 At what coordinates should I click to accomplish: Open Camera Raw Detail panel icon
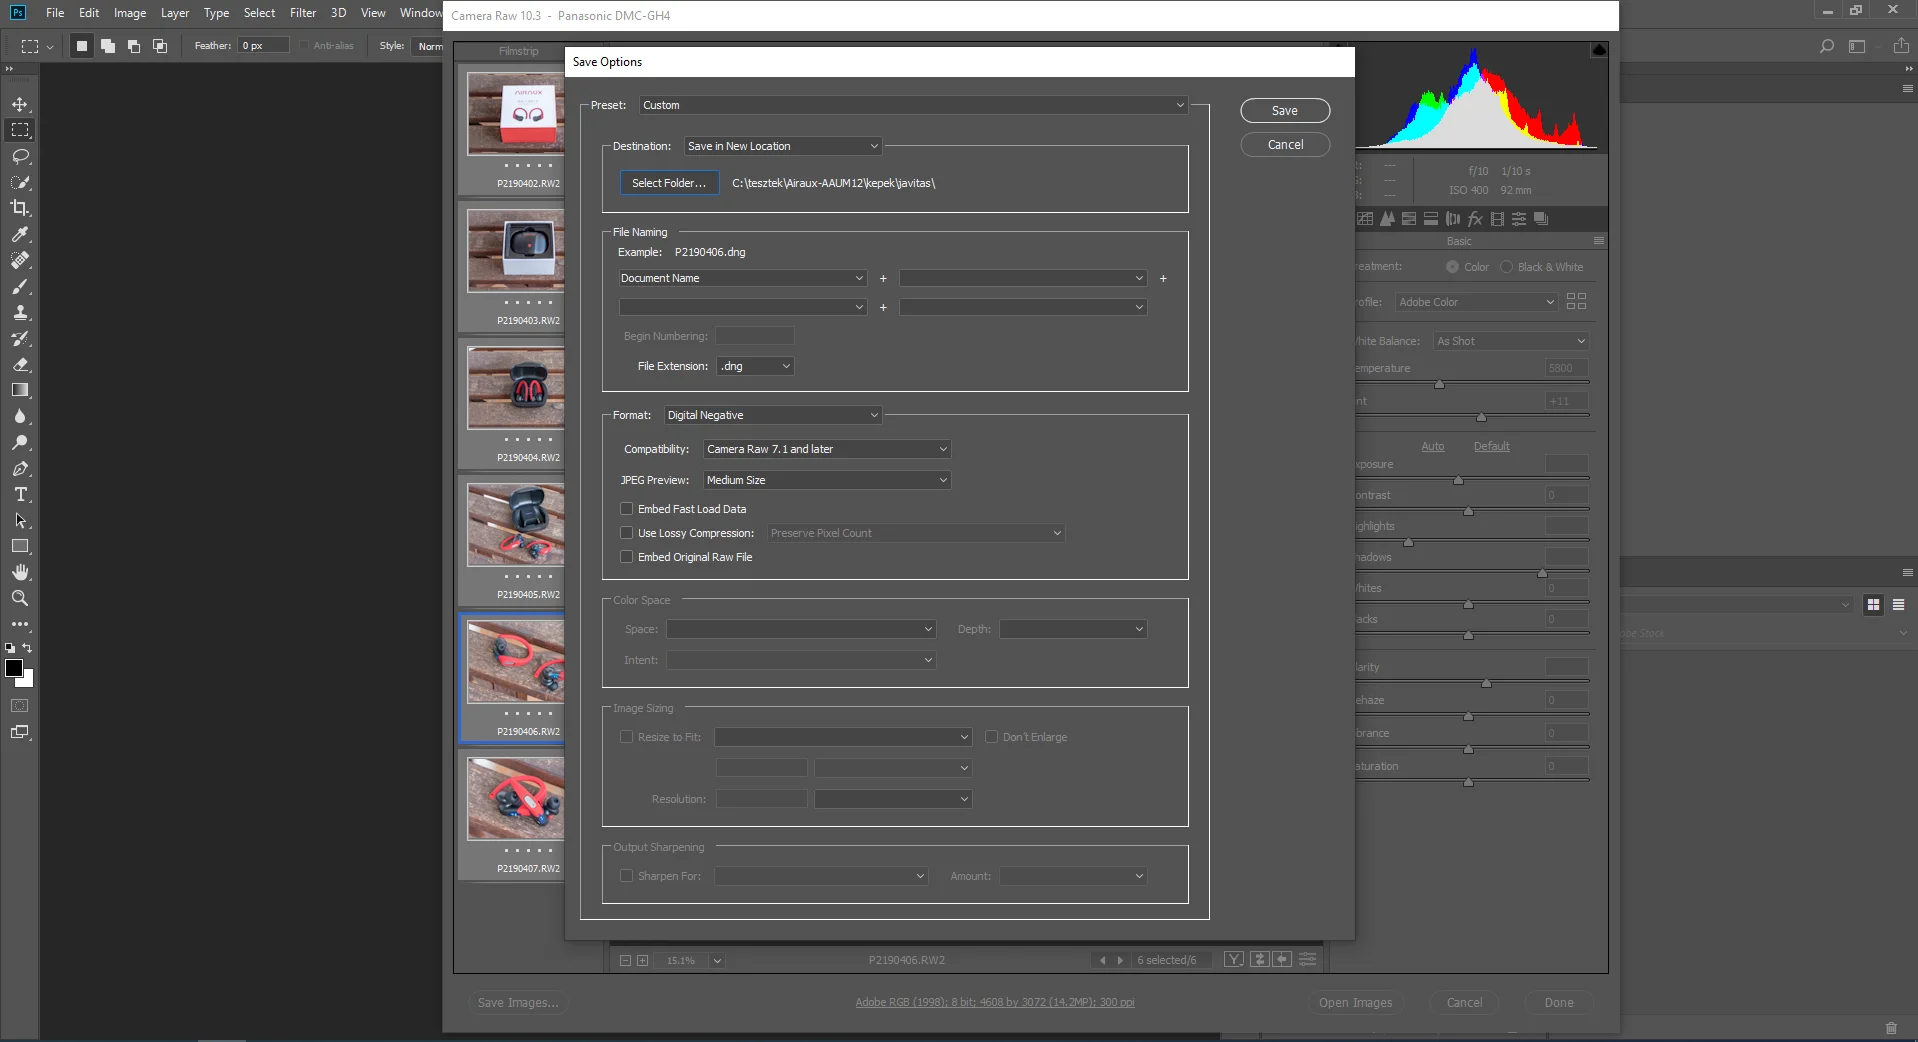coord(1387,219)
